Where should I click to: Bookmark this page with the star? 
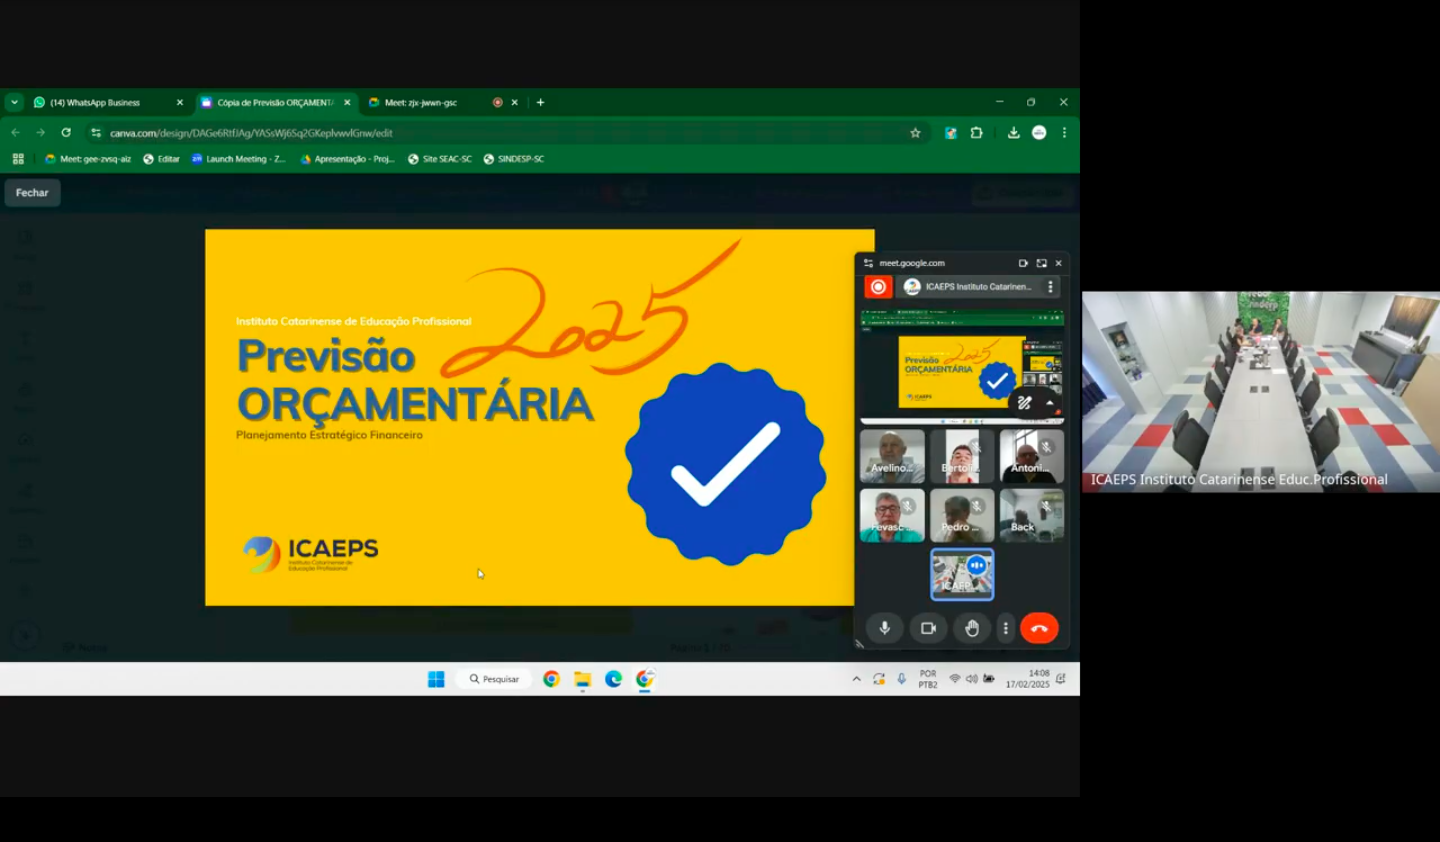[x=915, y=133]
